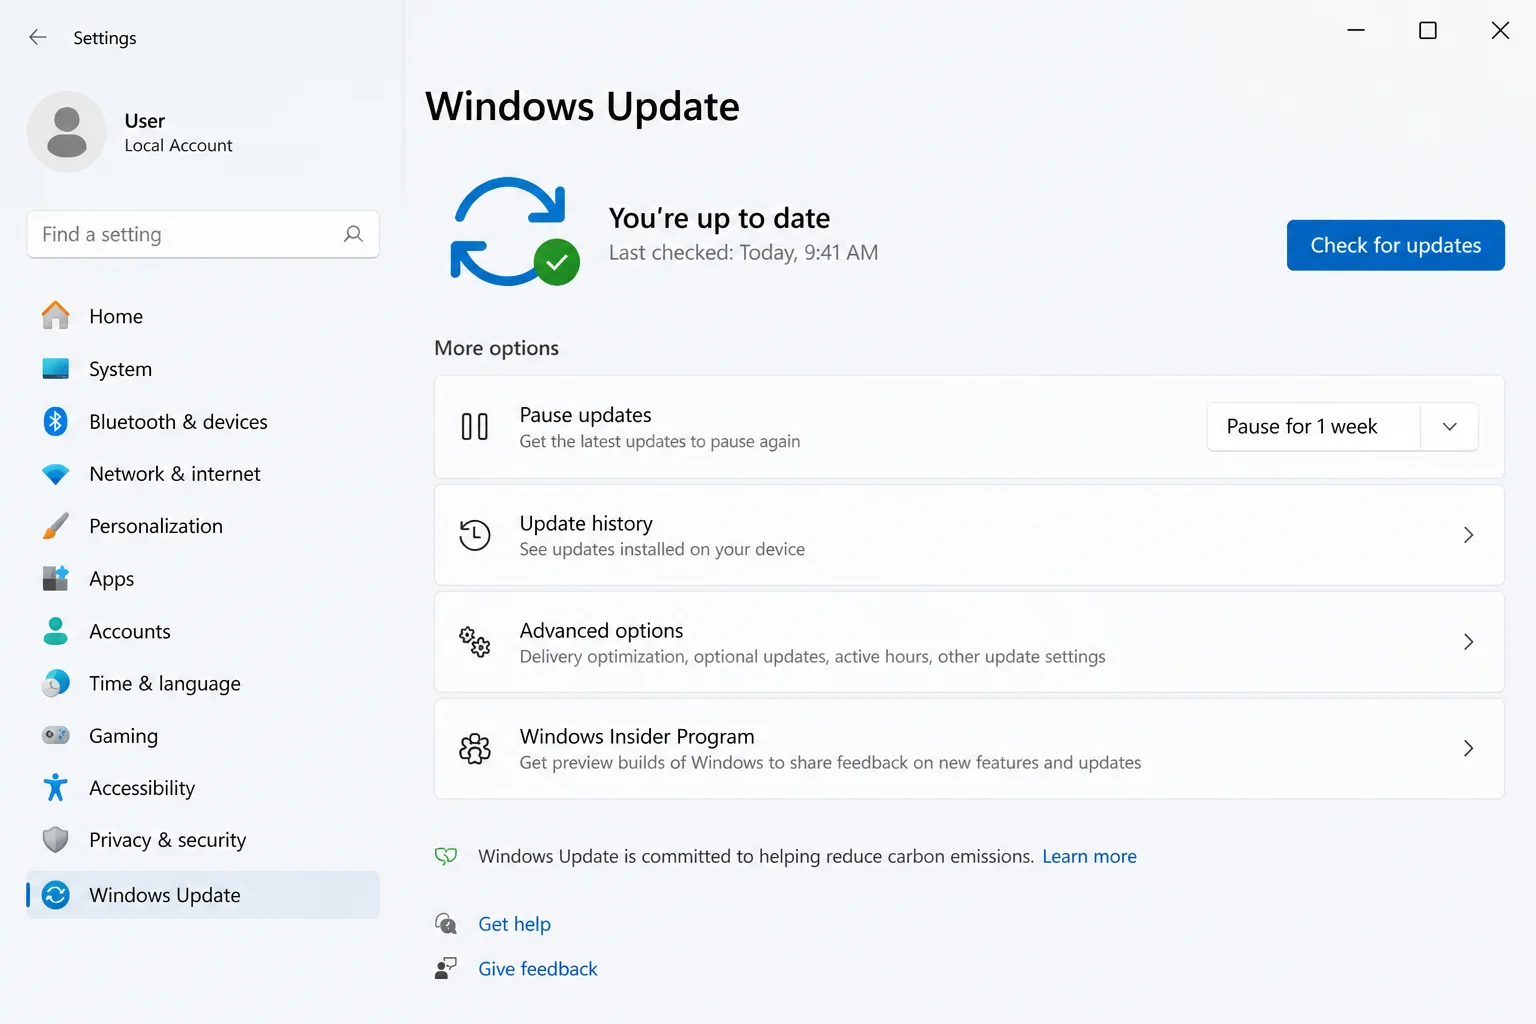
Task: Open Windows Insider Program row
Action: (x=969, y=748)
